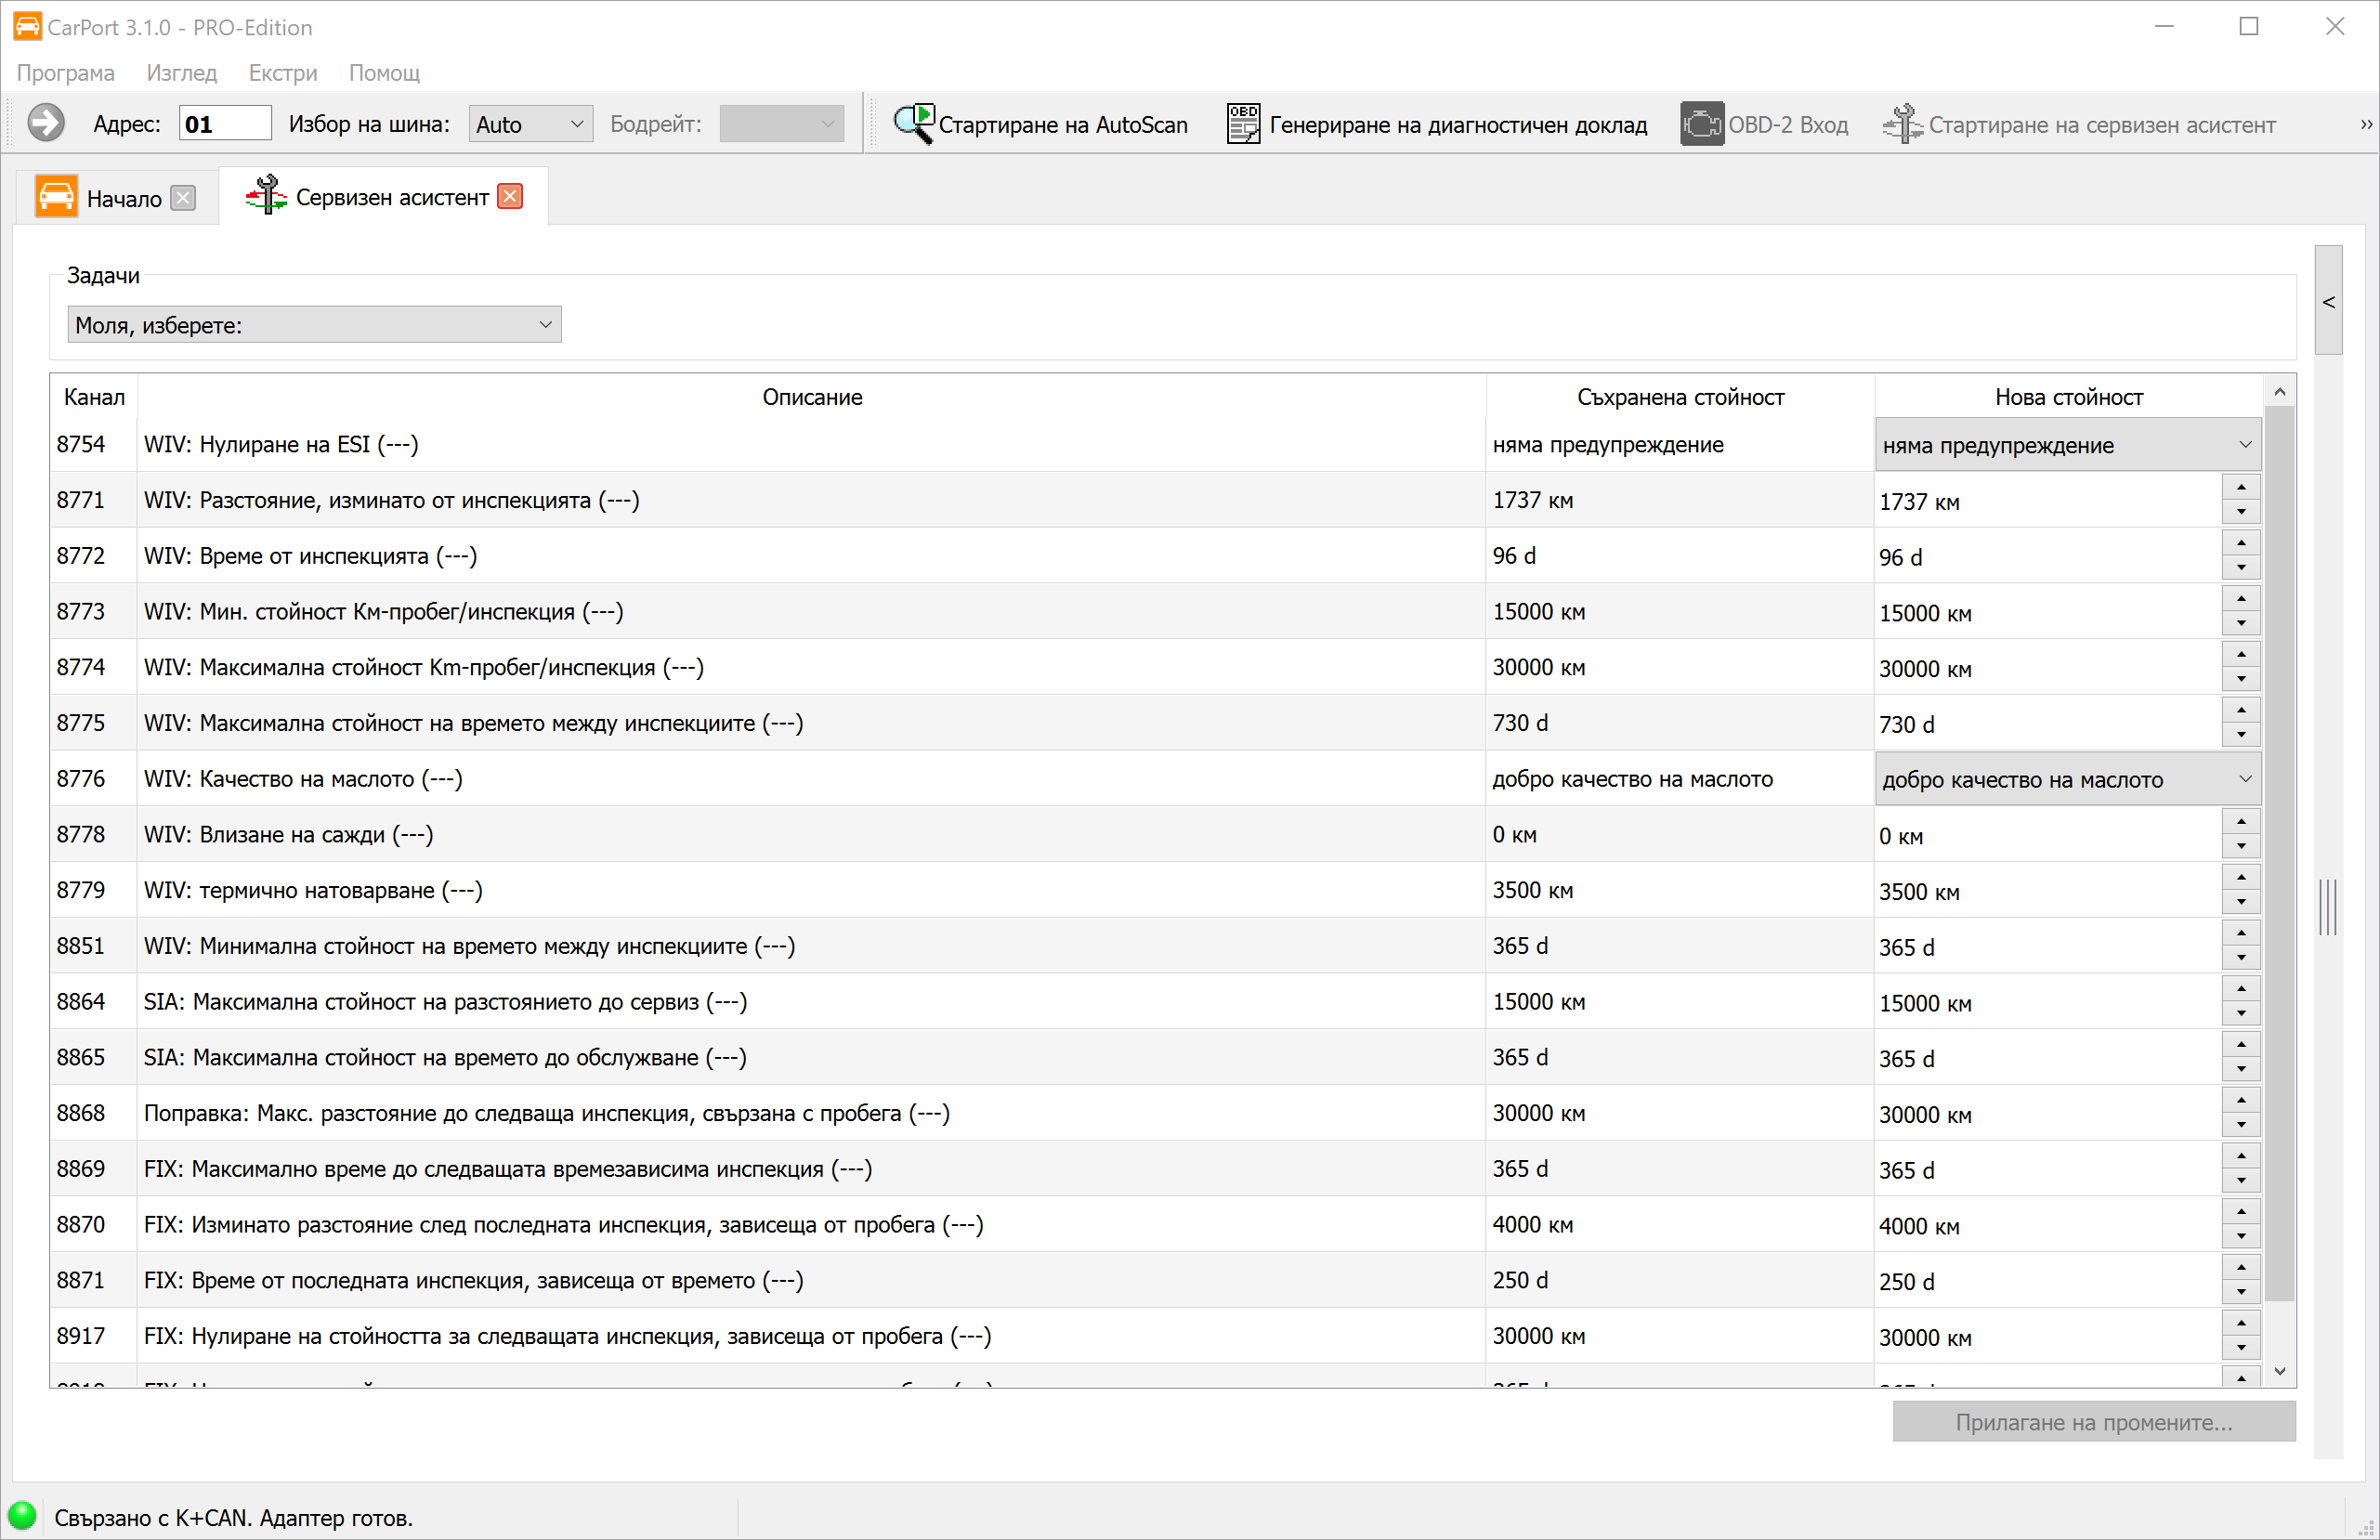Viewport: 2380px width, 1540px height.
Task: Expand toolbar overflow chevron at right
Action: (2365, 125)
